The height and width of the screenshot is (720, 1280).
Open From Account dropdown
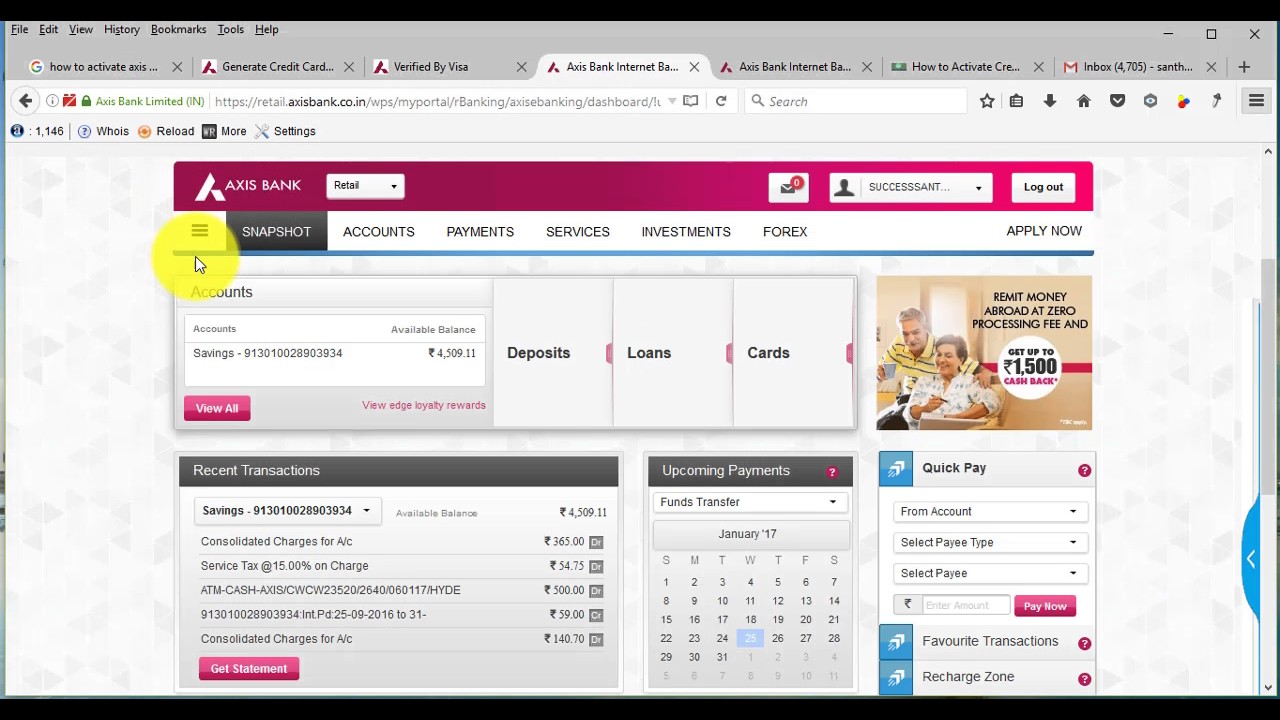coord(990,511)
